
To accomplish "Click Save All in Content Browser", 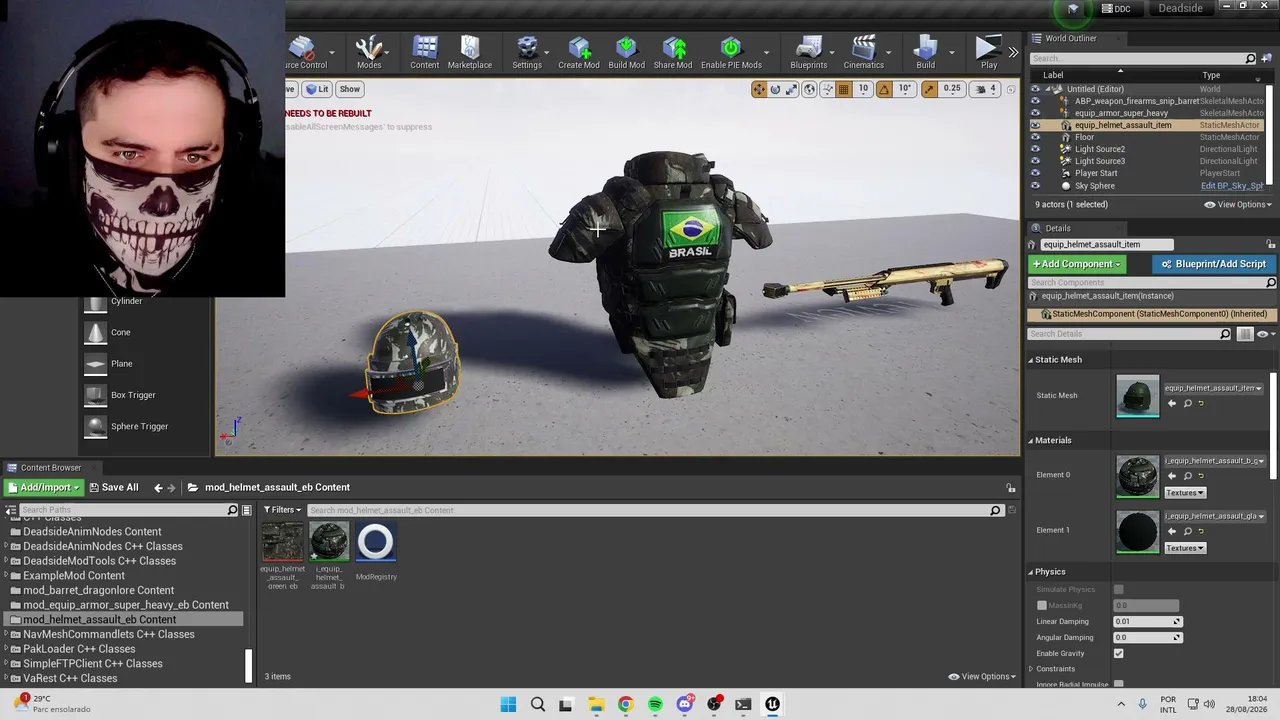I will coord(114,488).
